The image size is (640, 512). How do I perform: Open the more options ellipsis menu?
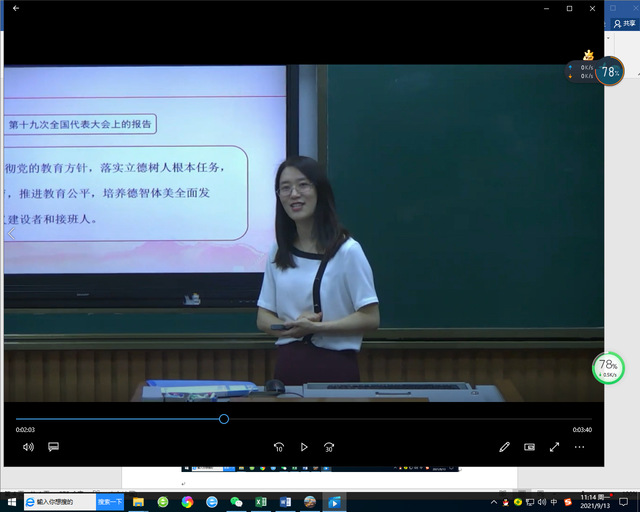click(x=580, y=447)
